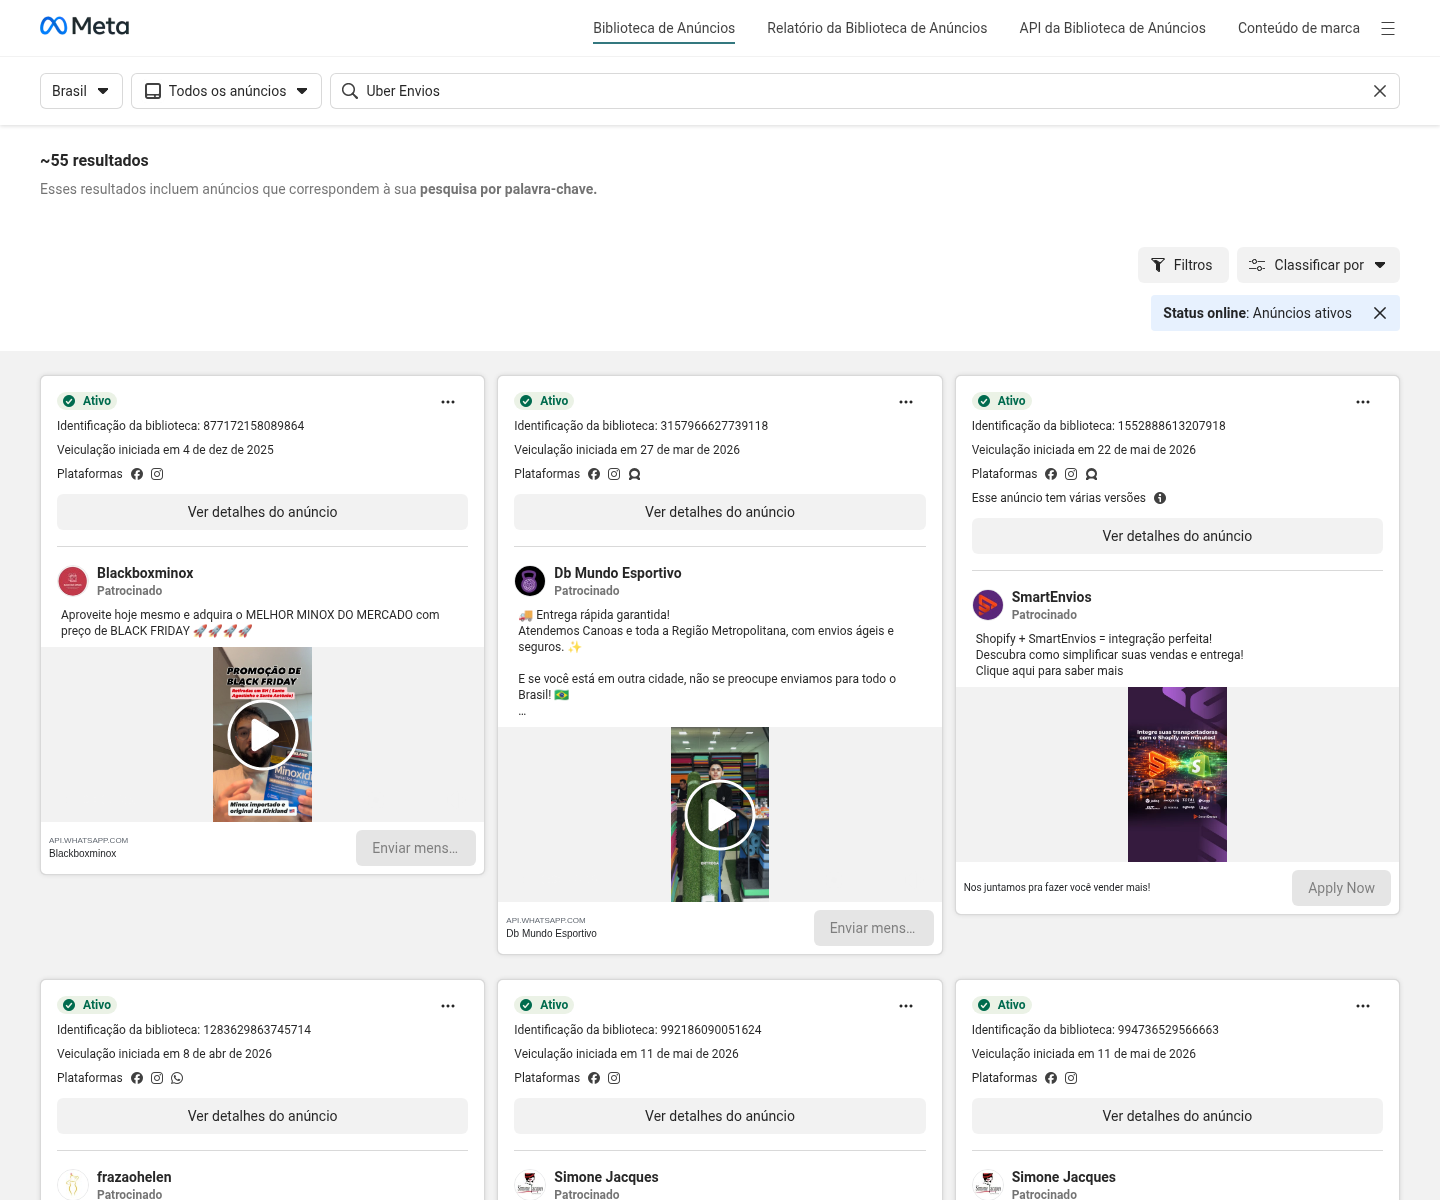Open Conteúdo de marca tab

tap(1299, 28)
